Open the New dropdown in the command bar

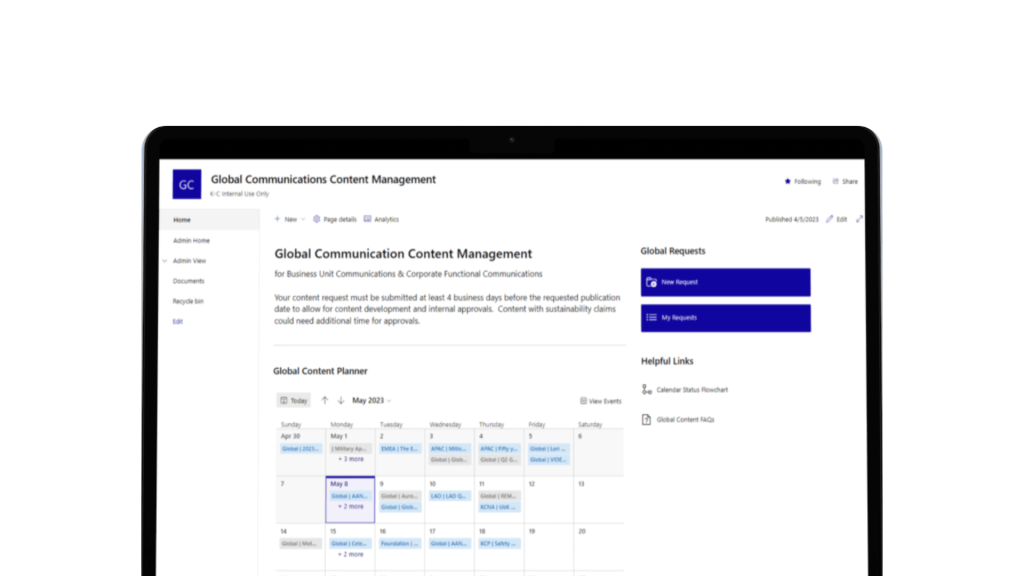coord(289,219)
